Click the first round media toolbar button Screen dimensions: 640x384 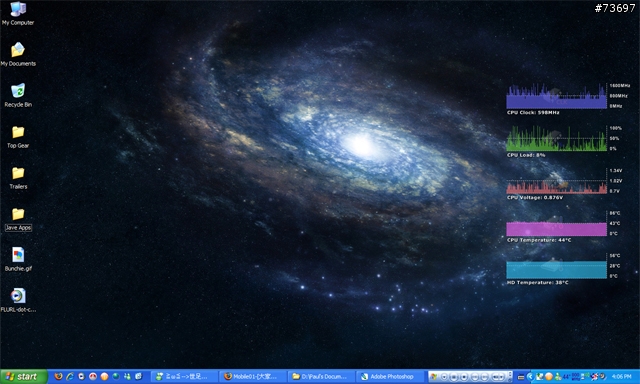444,377
